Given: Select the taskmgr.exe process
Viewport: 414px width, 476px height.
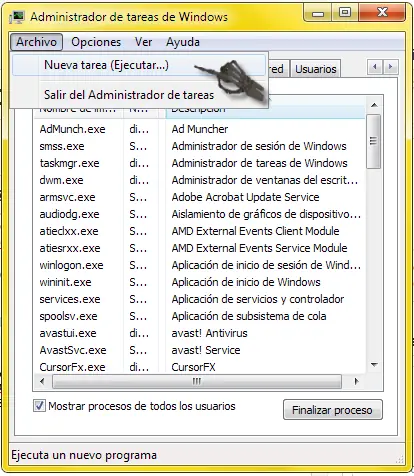Looking at the screenshot, I should (x=69, y=163).
